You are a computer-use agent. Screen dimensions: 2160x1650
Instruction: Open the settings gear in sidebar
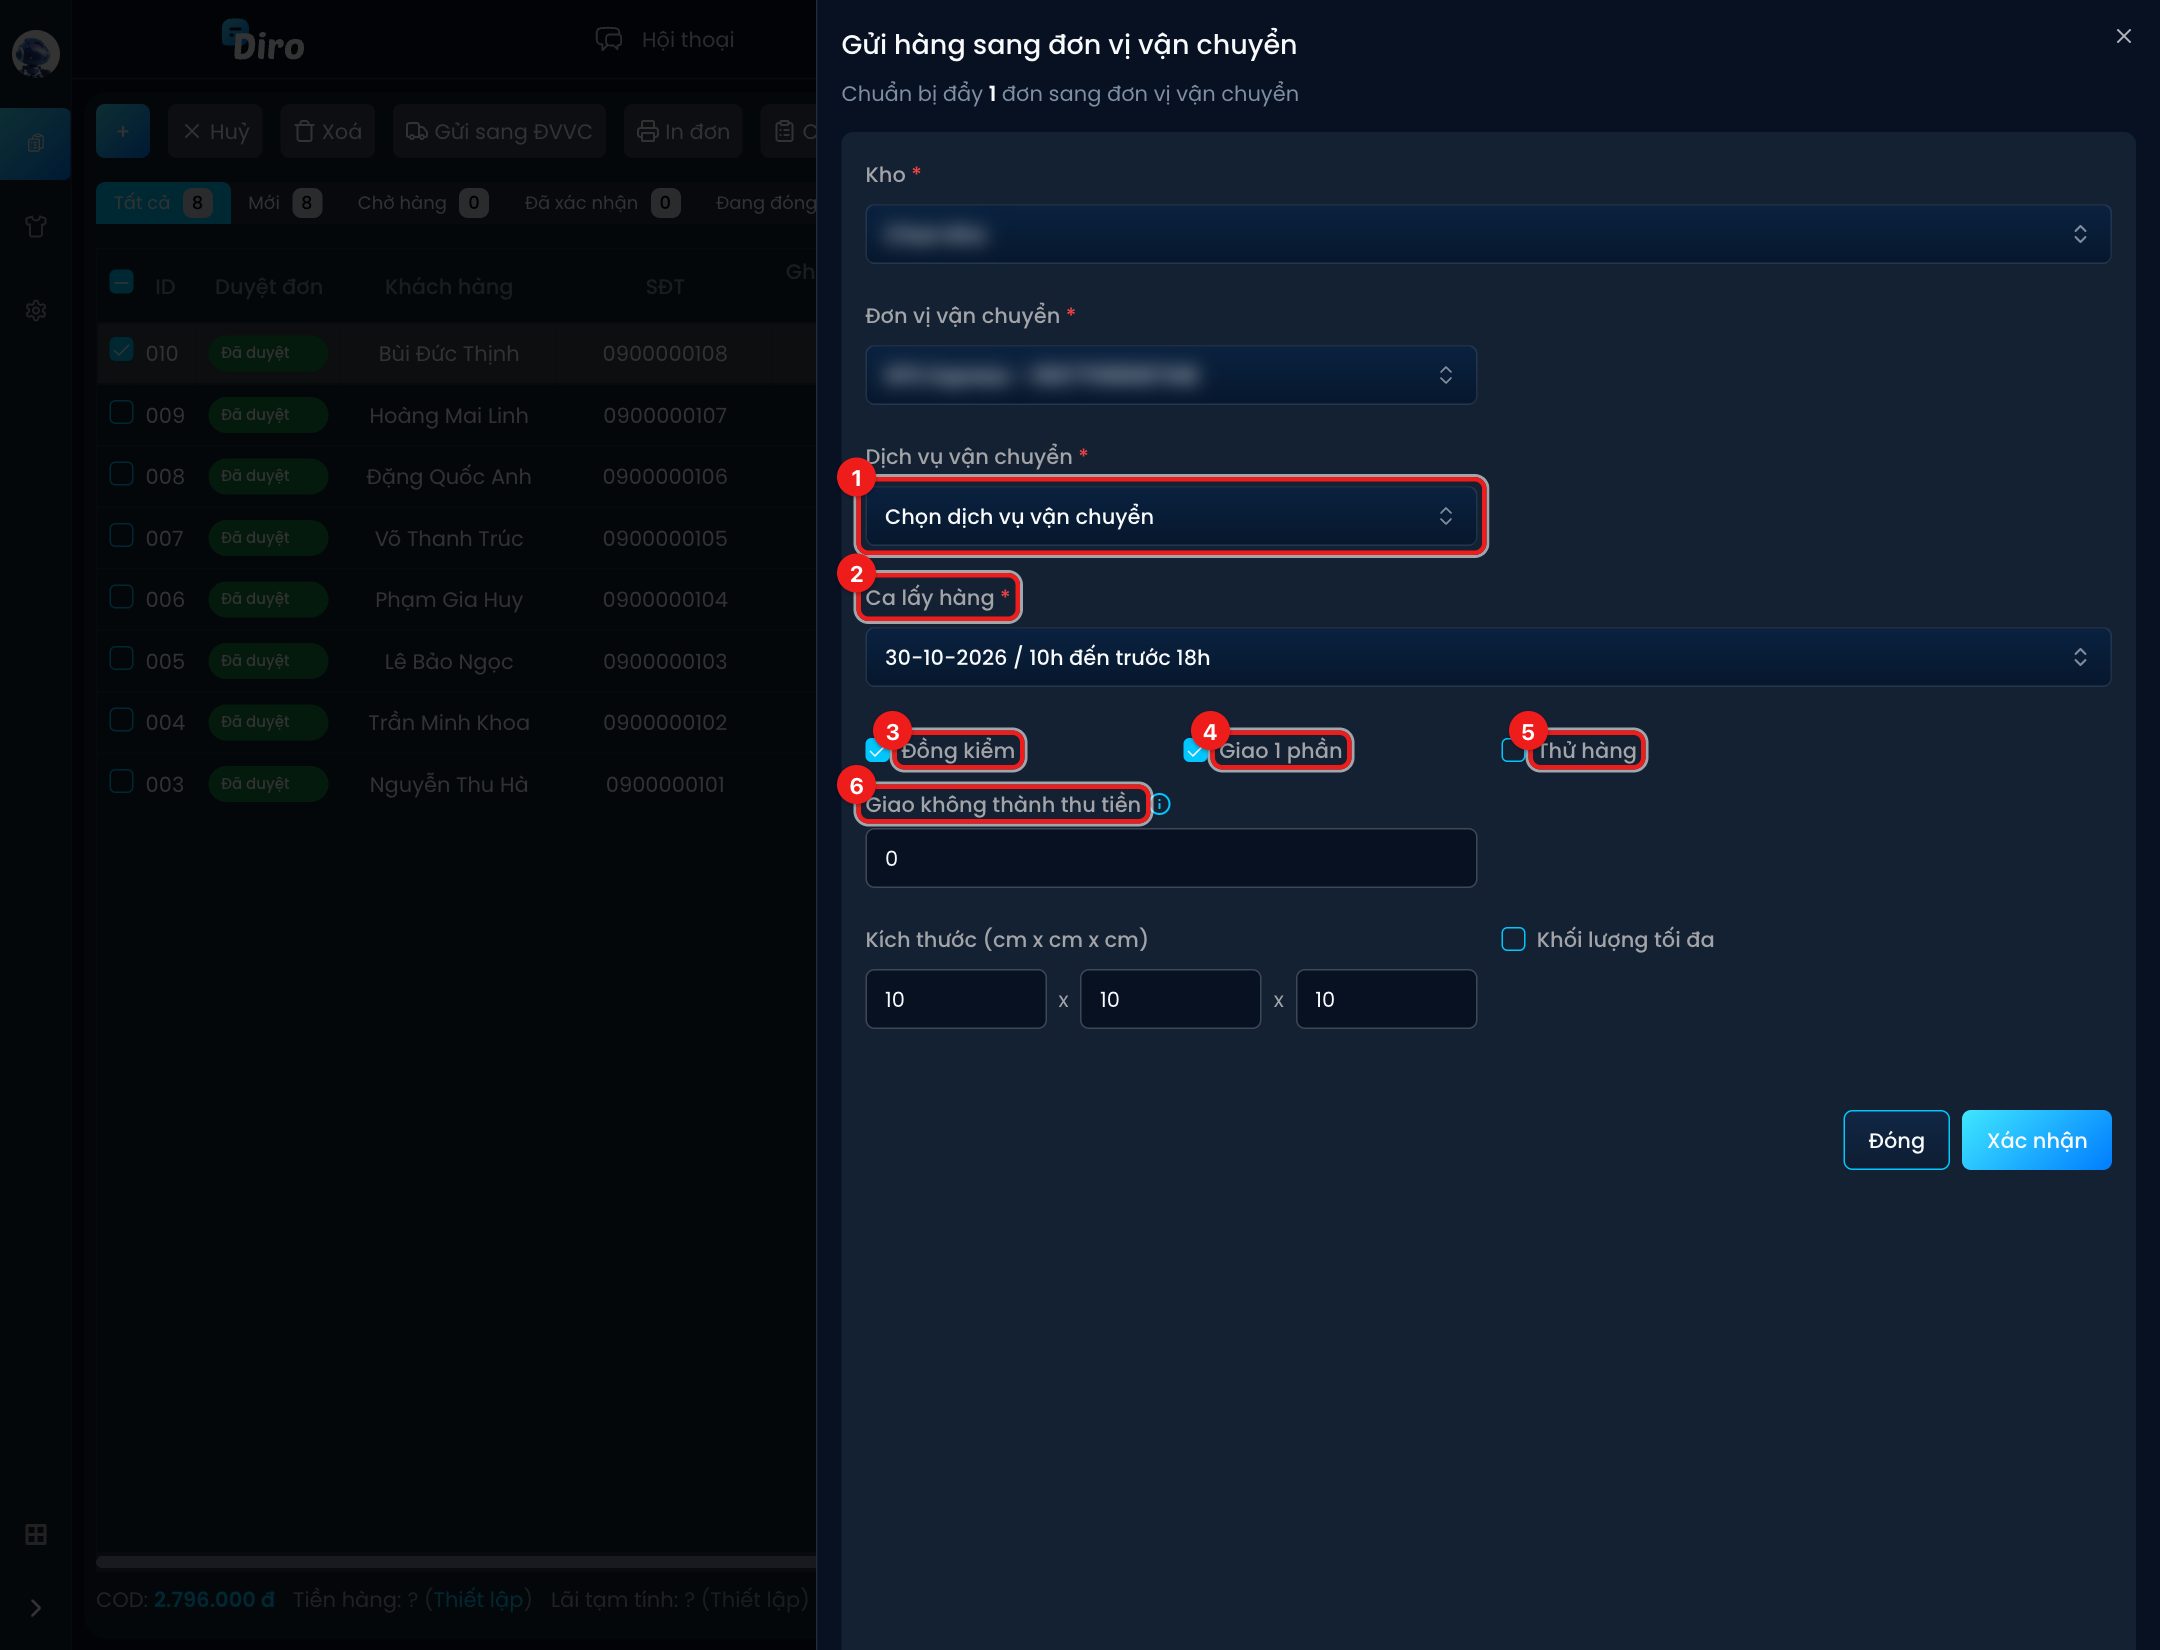pyautogui.click(x=36, y=310)
